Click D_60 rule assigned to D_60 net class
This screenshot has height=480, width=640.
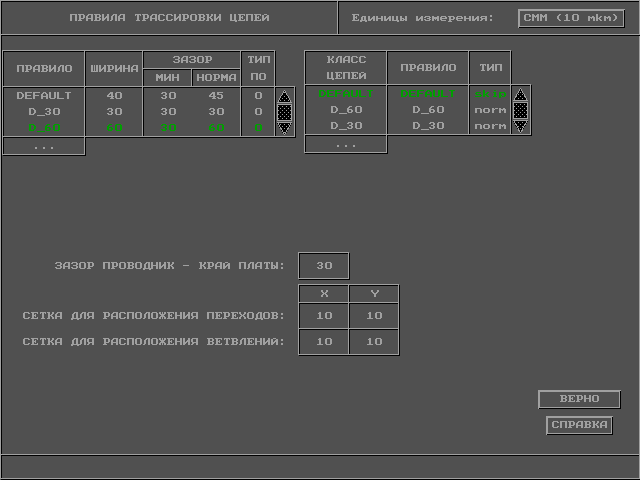tap(428, 109)
